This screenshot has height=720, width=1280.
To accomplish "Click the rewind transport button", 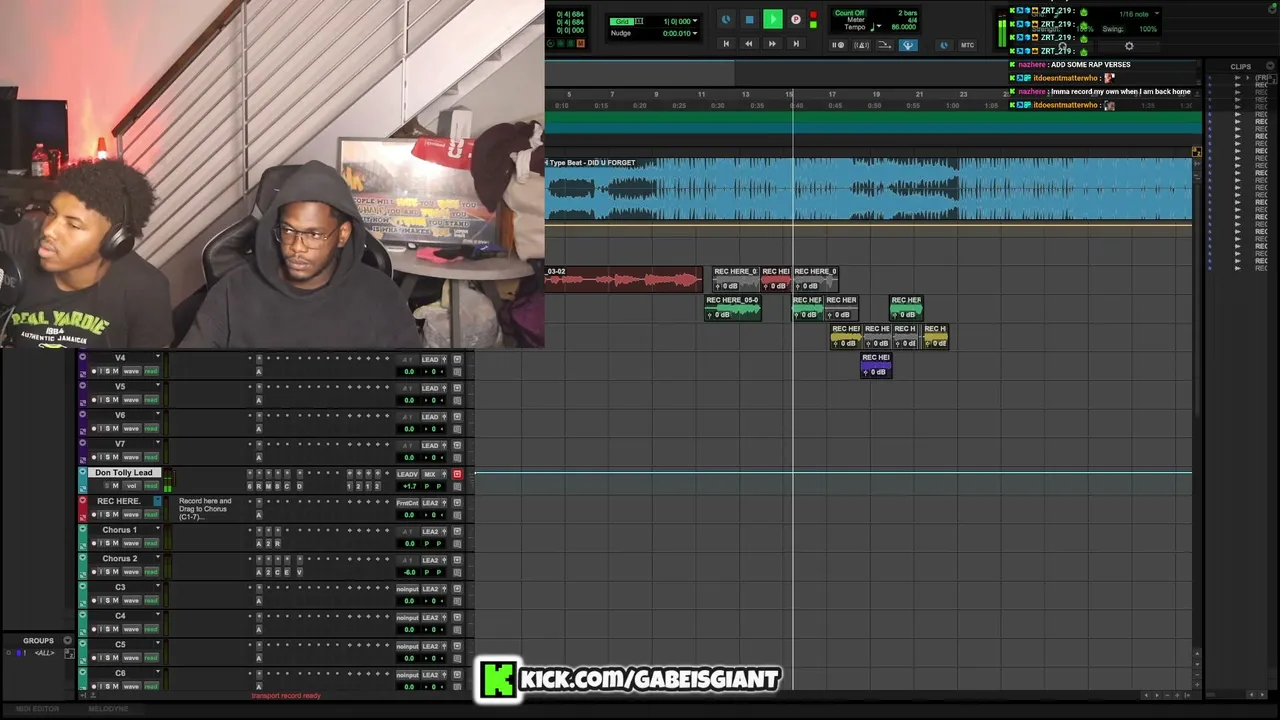I will [749, 44].
